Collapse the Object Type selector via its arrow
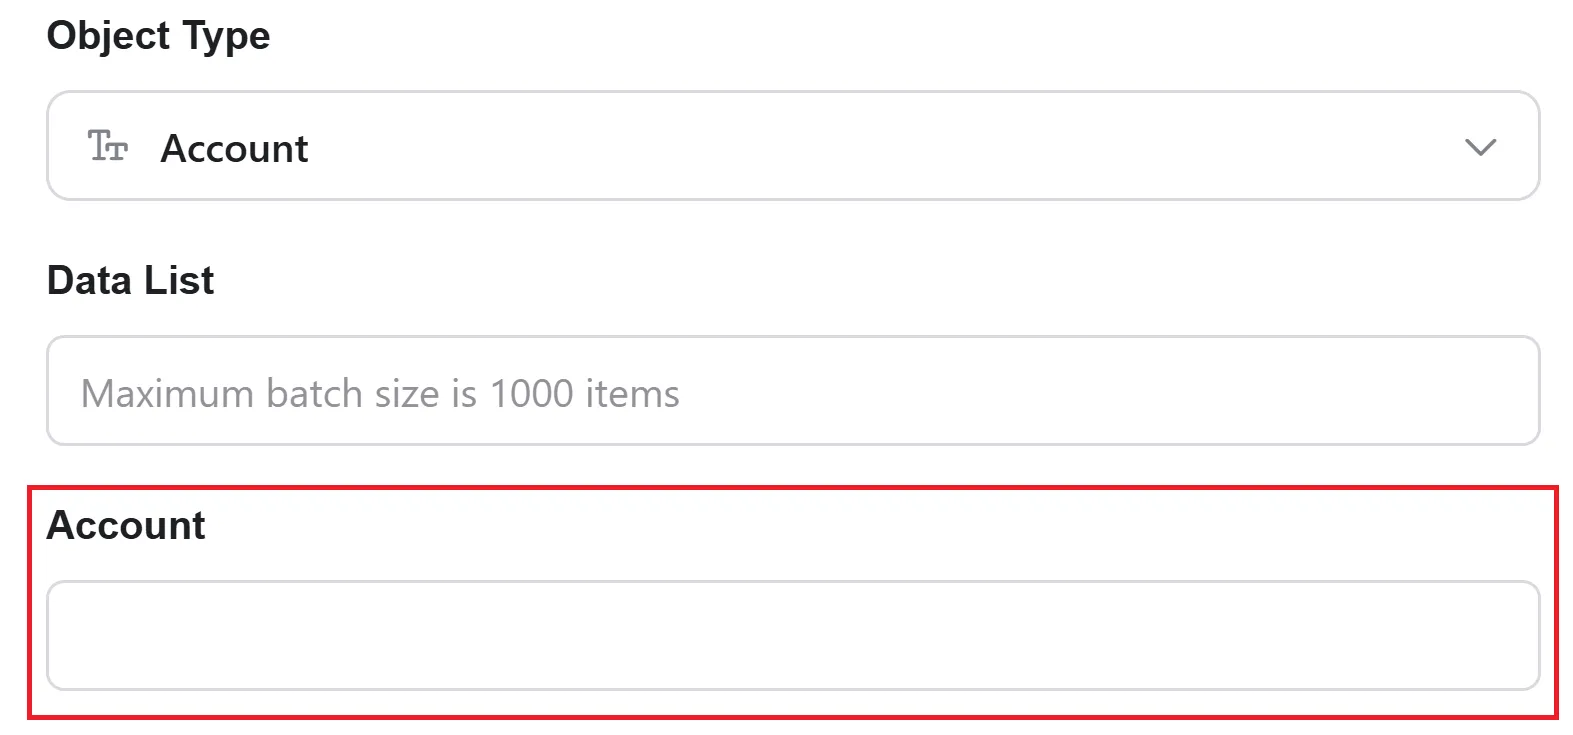 [1480, 147]
